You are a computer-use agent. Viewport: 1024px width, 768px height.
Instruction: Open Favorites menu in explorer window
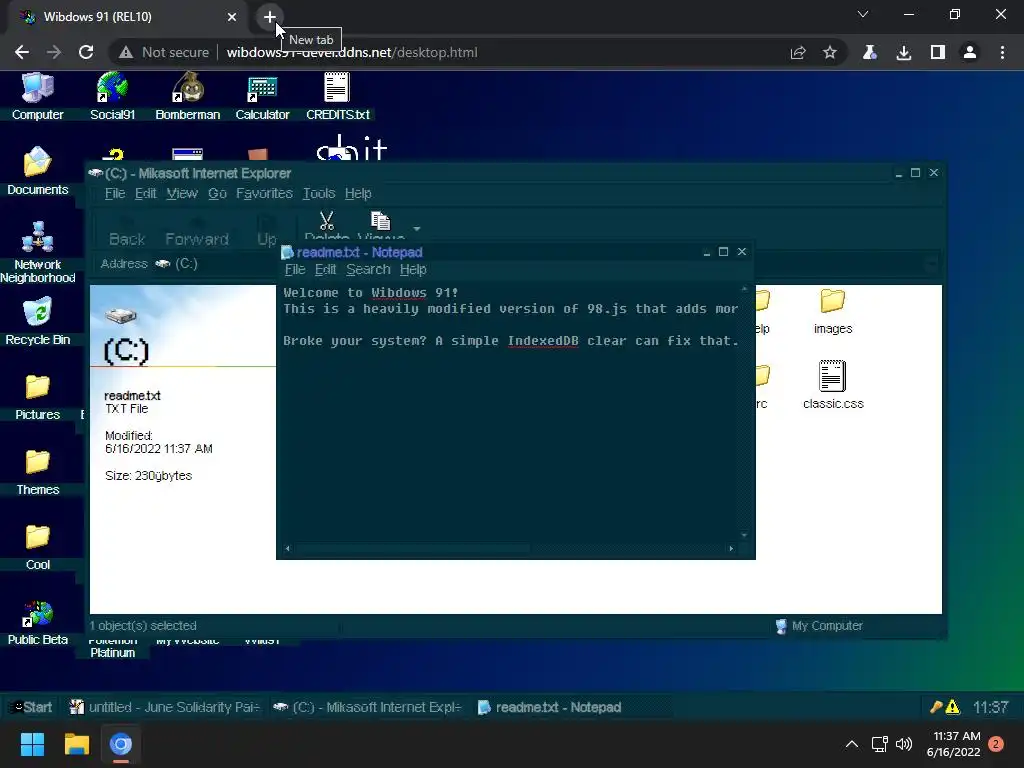tap(264, 193)
